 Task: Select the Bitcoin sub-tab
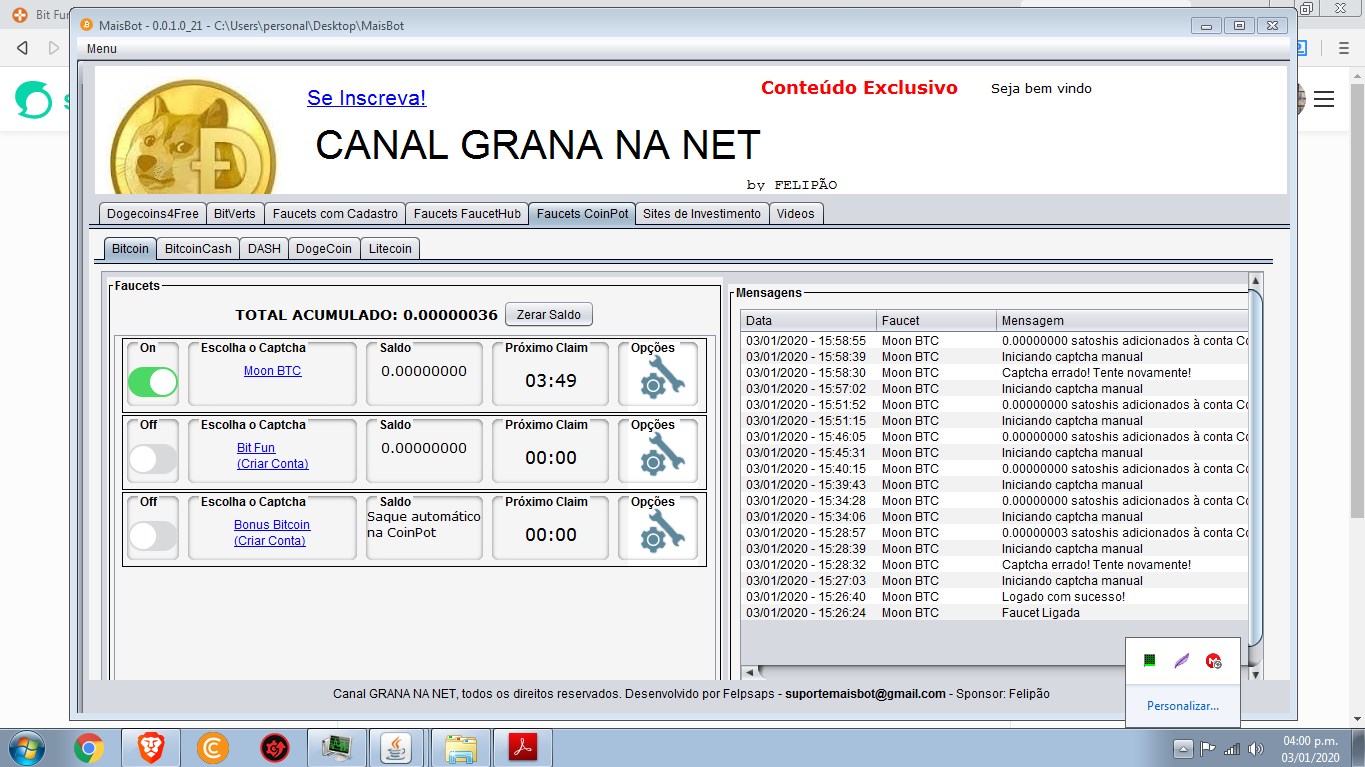[x=130, y=248]
